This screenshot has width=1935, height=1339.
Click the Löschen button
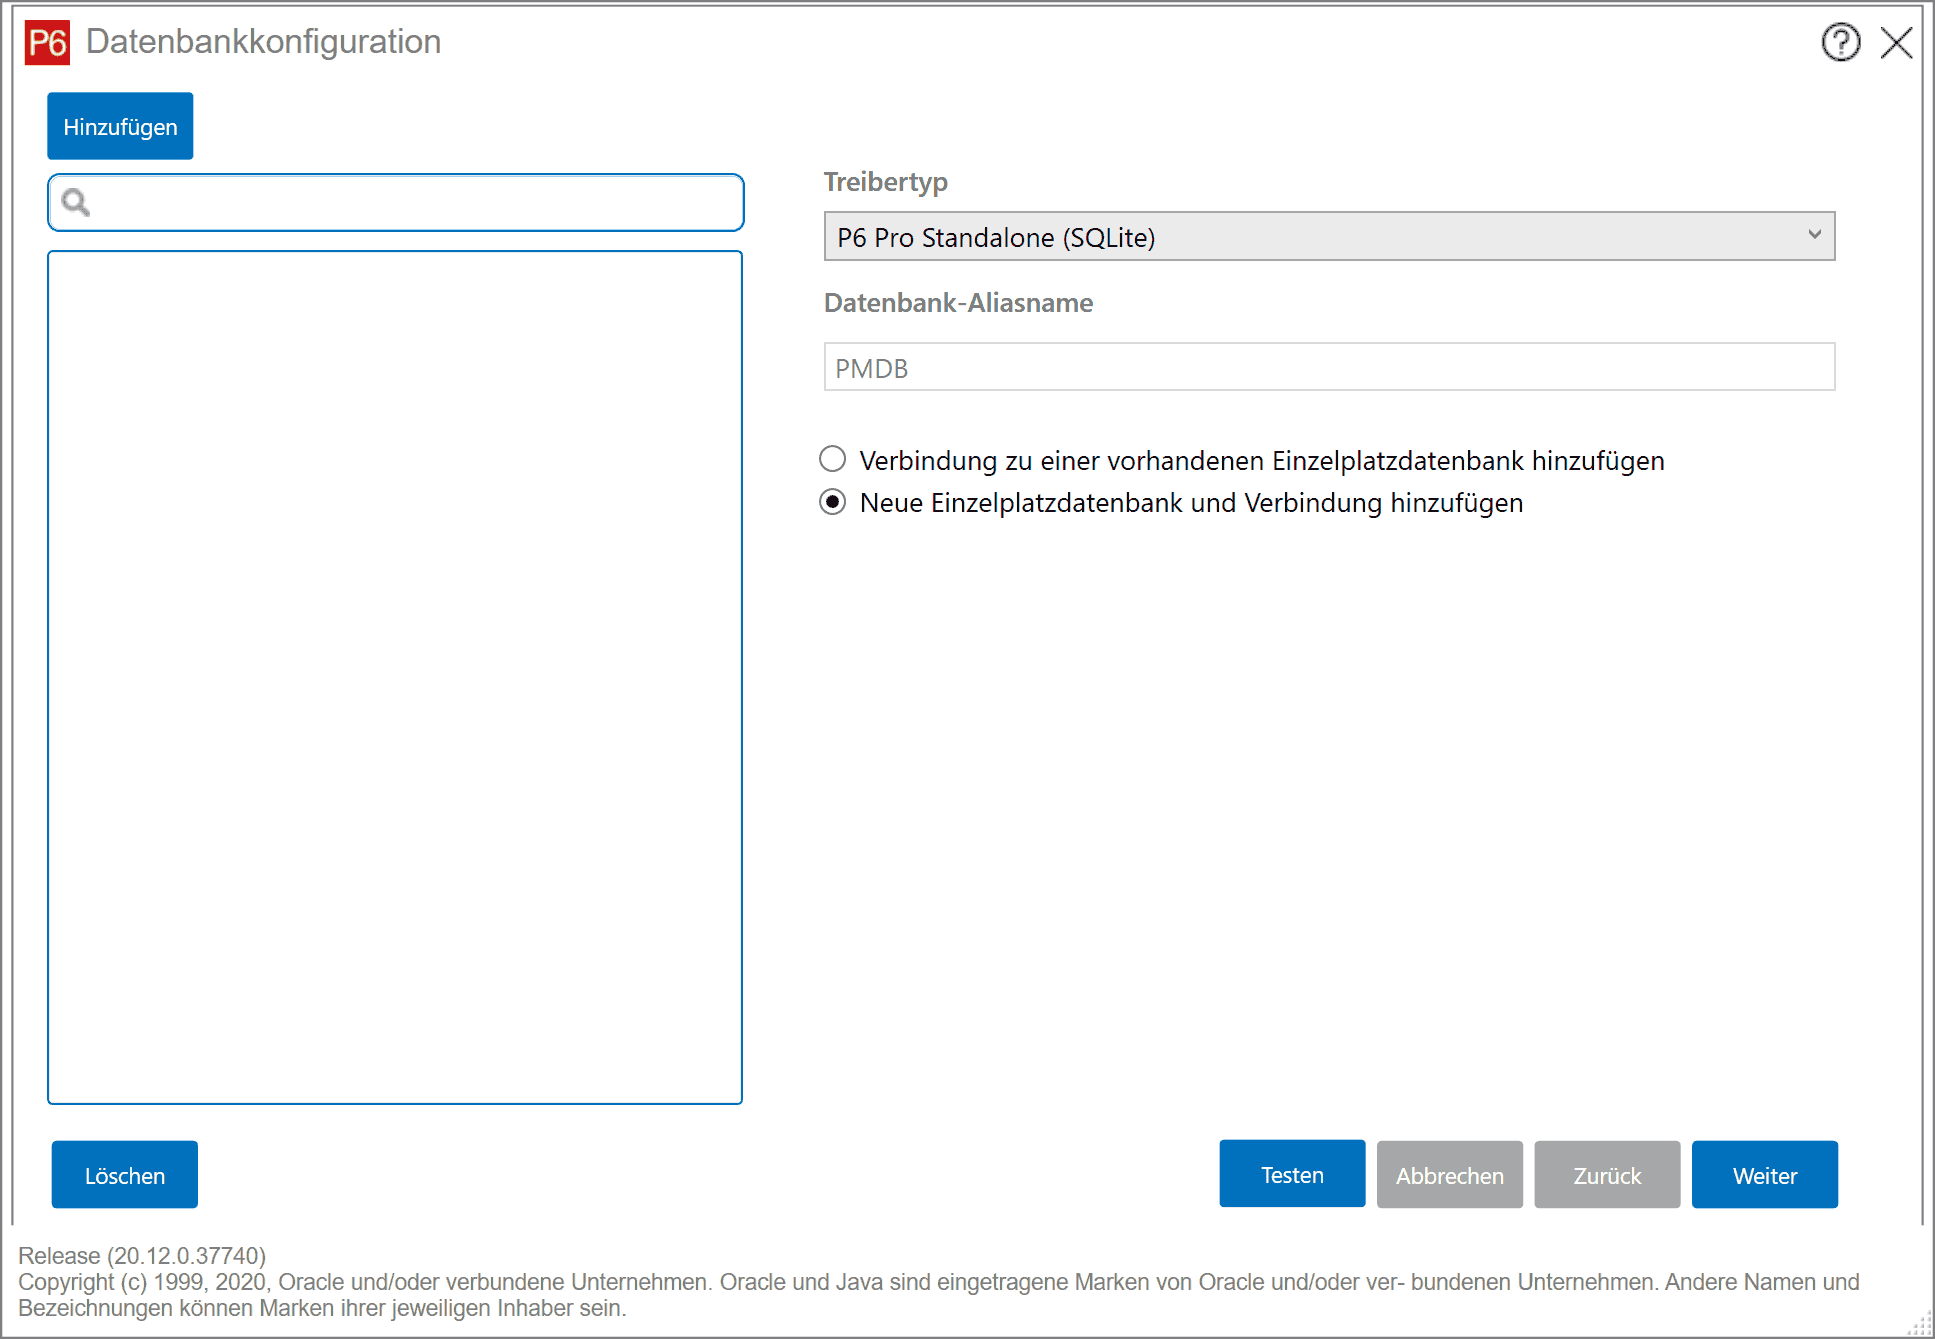tap(125, 1175)
